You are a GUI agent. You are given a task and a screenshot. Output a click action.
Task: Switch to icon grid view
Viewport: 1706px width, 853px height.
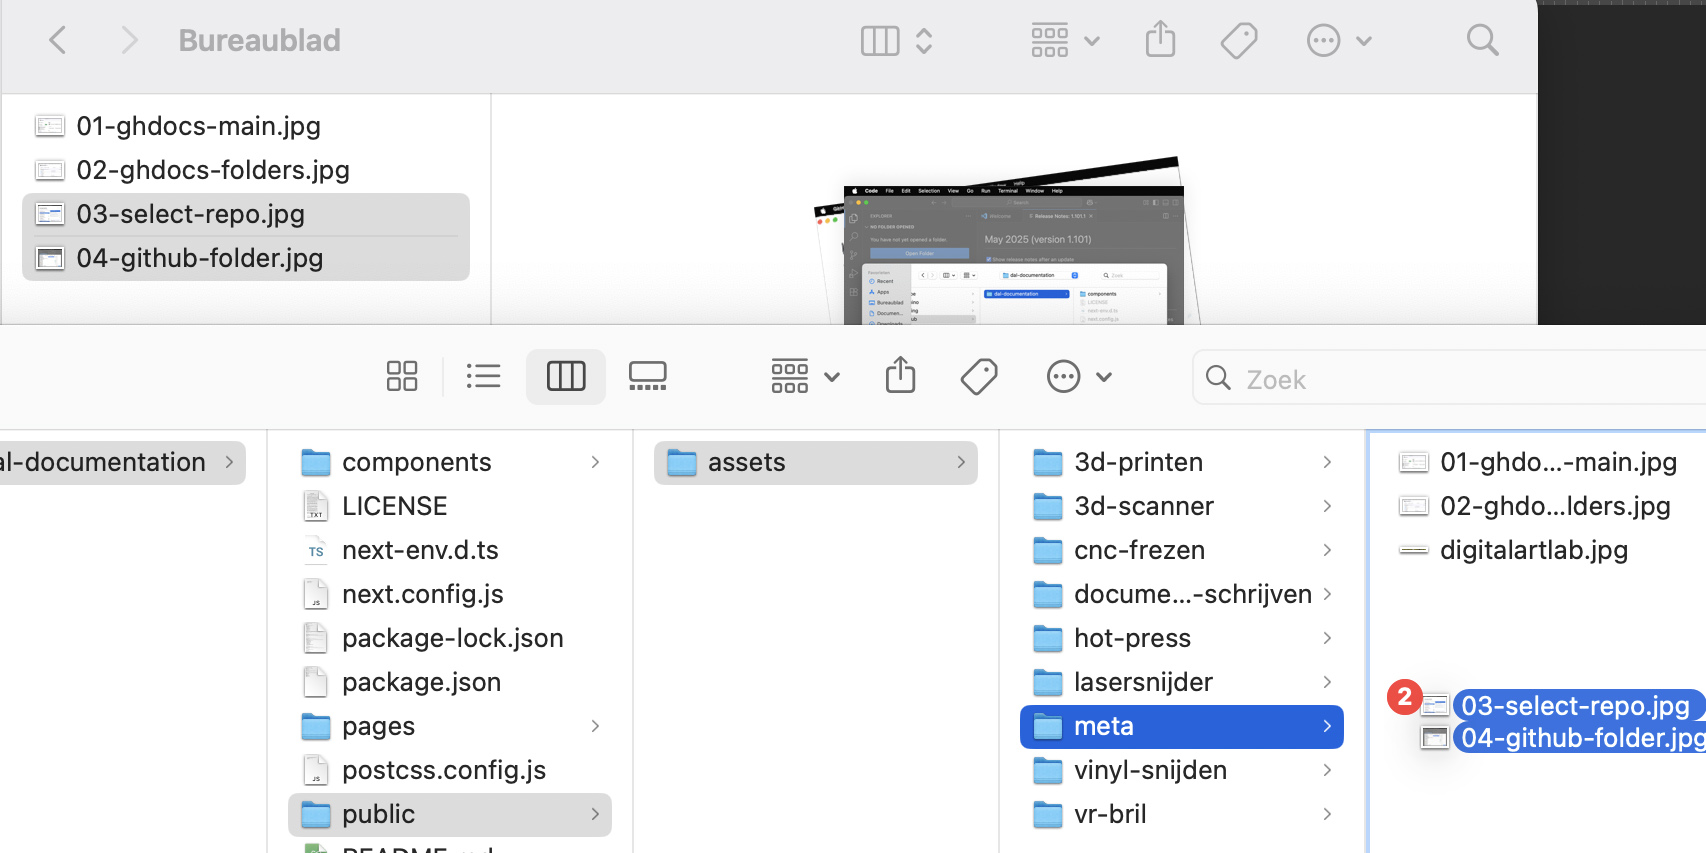click(402, 377)
